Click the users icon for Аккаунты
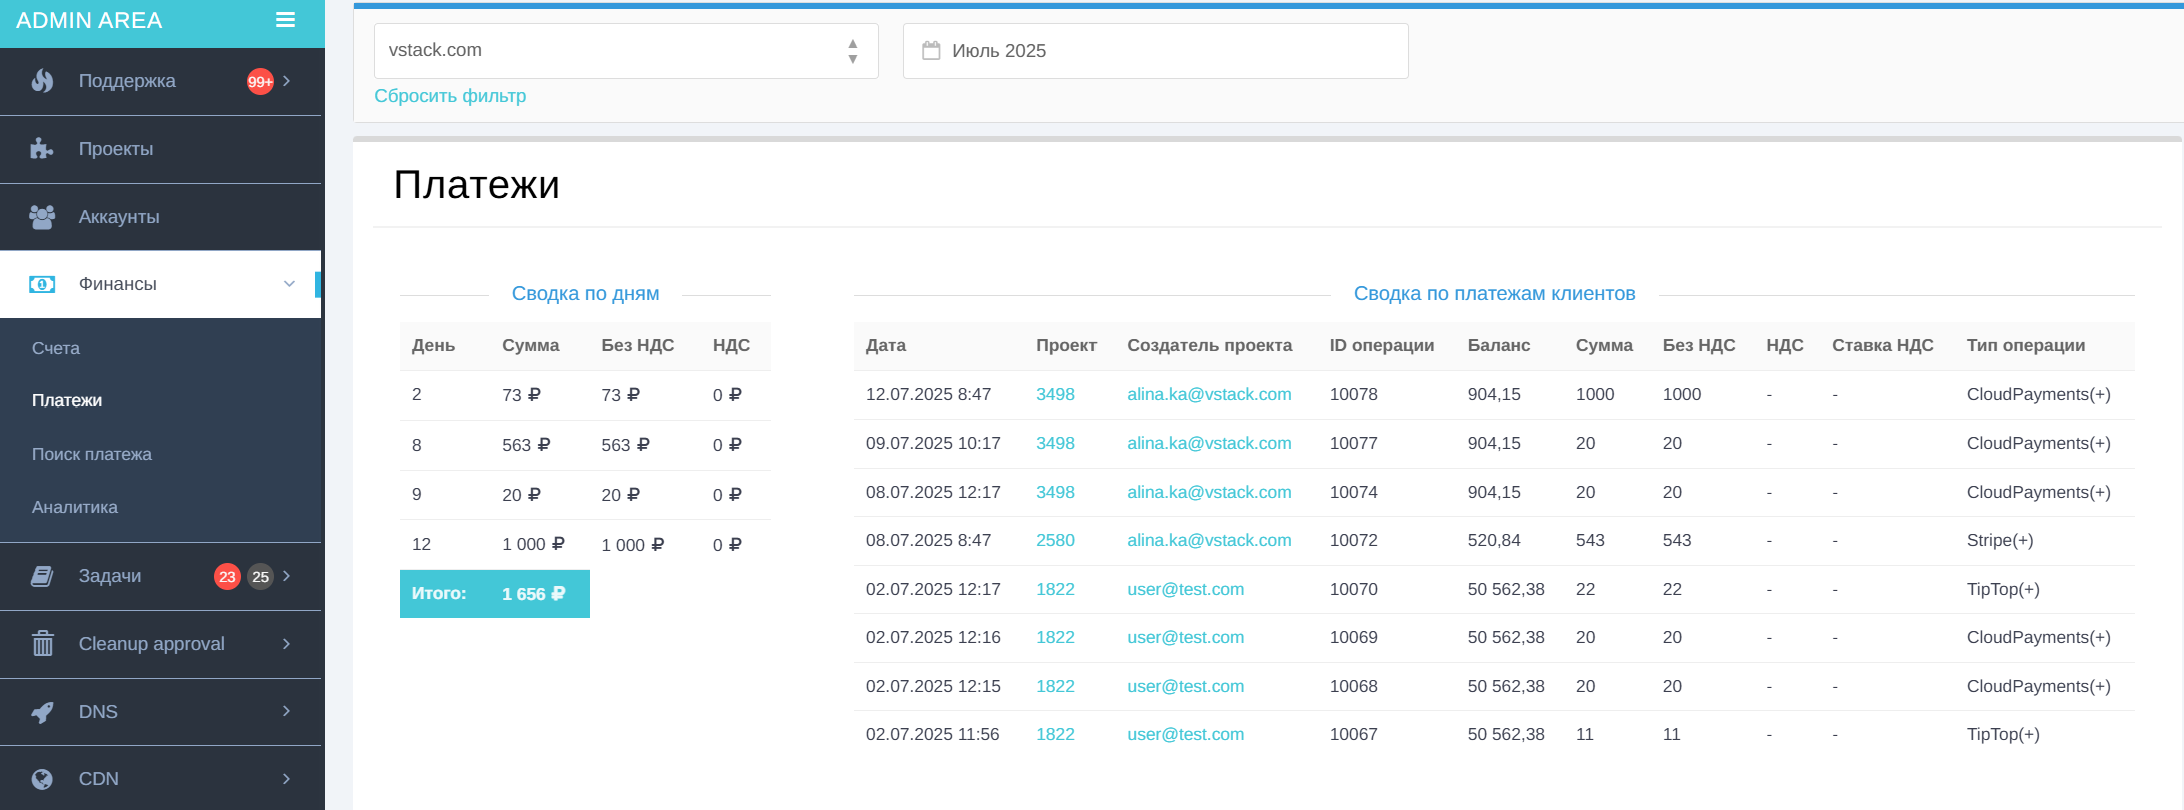This screenshot has width=2184, height=810. coord(42,217)
